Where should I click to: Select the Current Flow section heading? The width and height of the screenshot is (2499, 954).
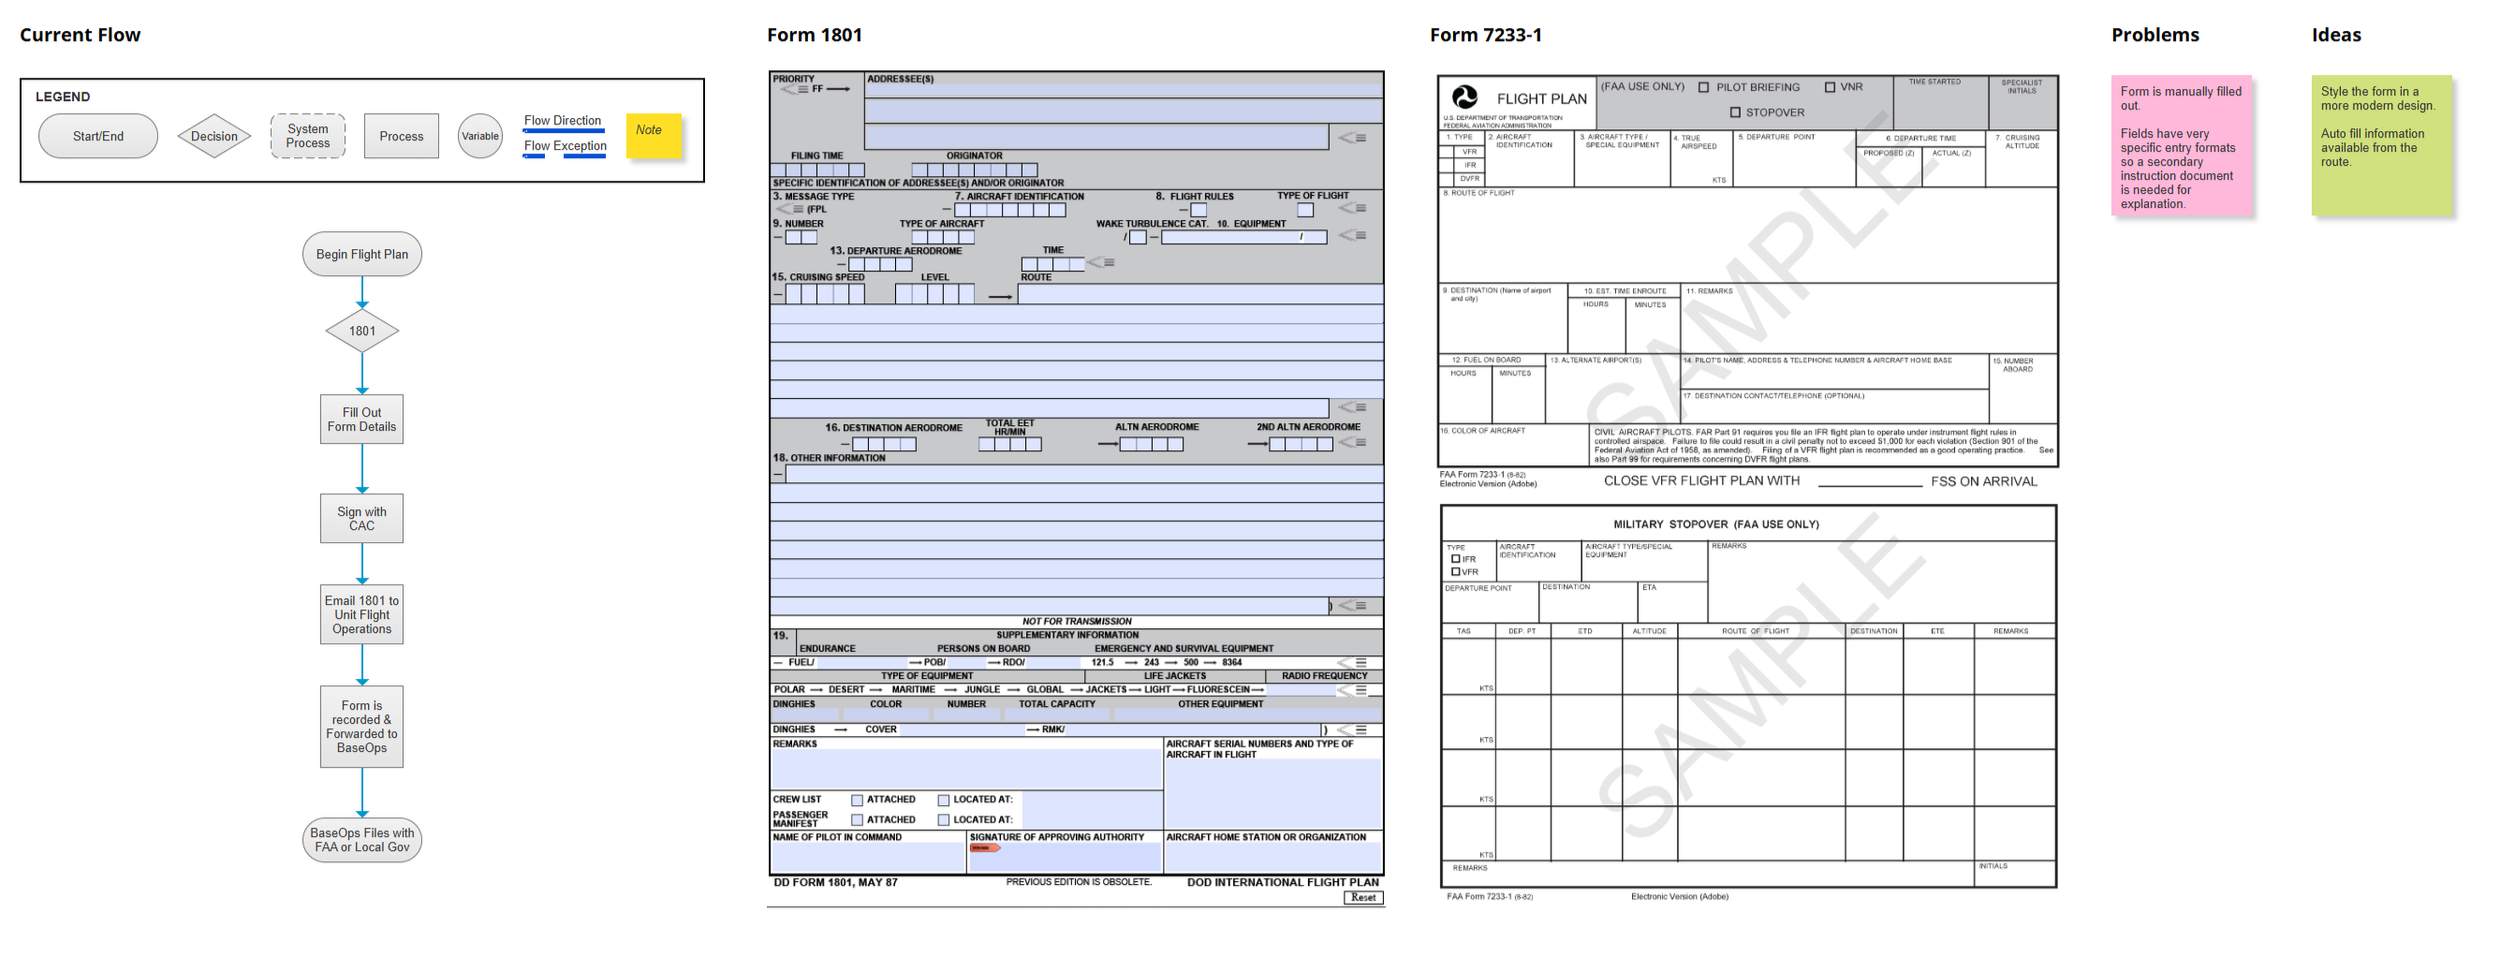point(80,34)
